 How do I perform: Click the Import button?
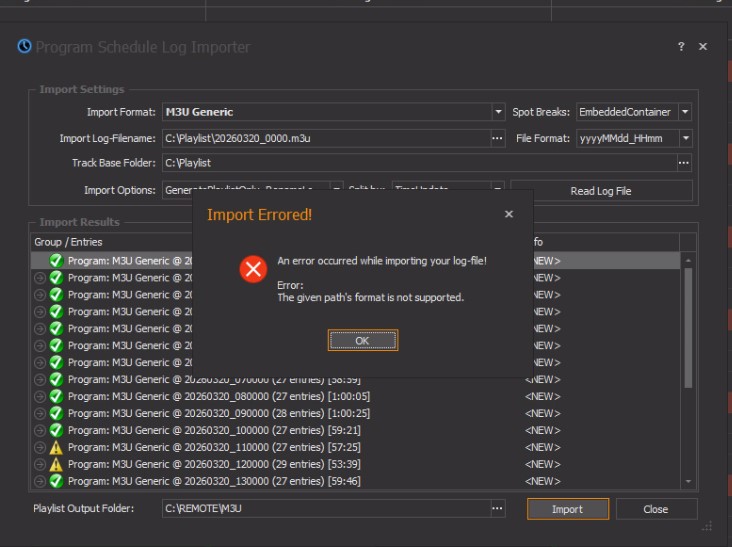click(x=567, y=509)
